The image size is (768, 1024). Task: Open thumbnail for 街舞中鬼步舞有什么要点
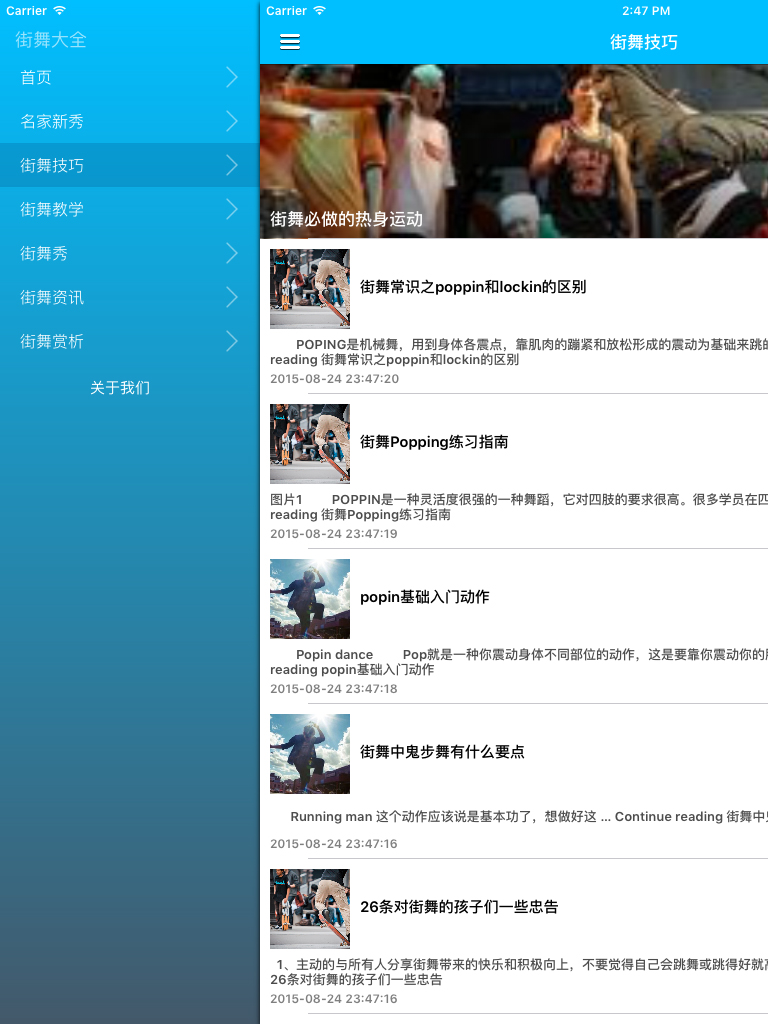pos(310,754)
